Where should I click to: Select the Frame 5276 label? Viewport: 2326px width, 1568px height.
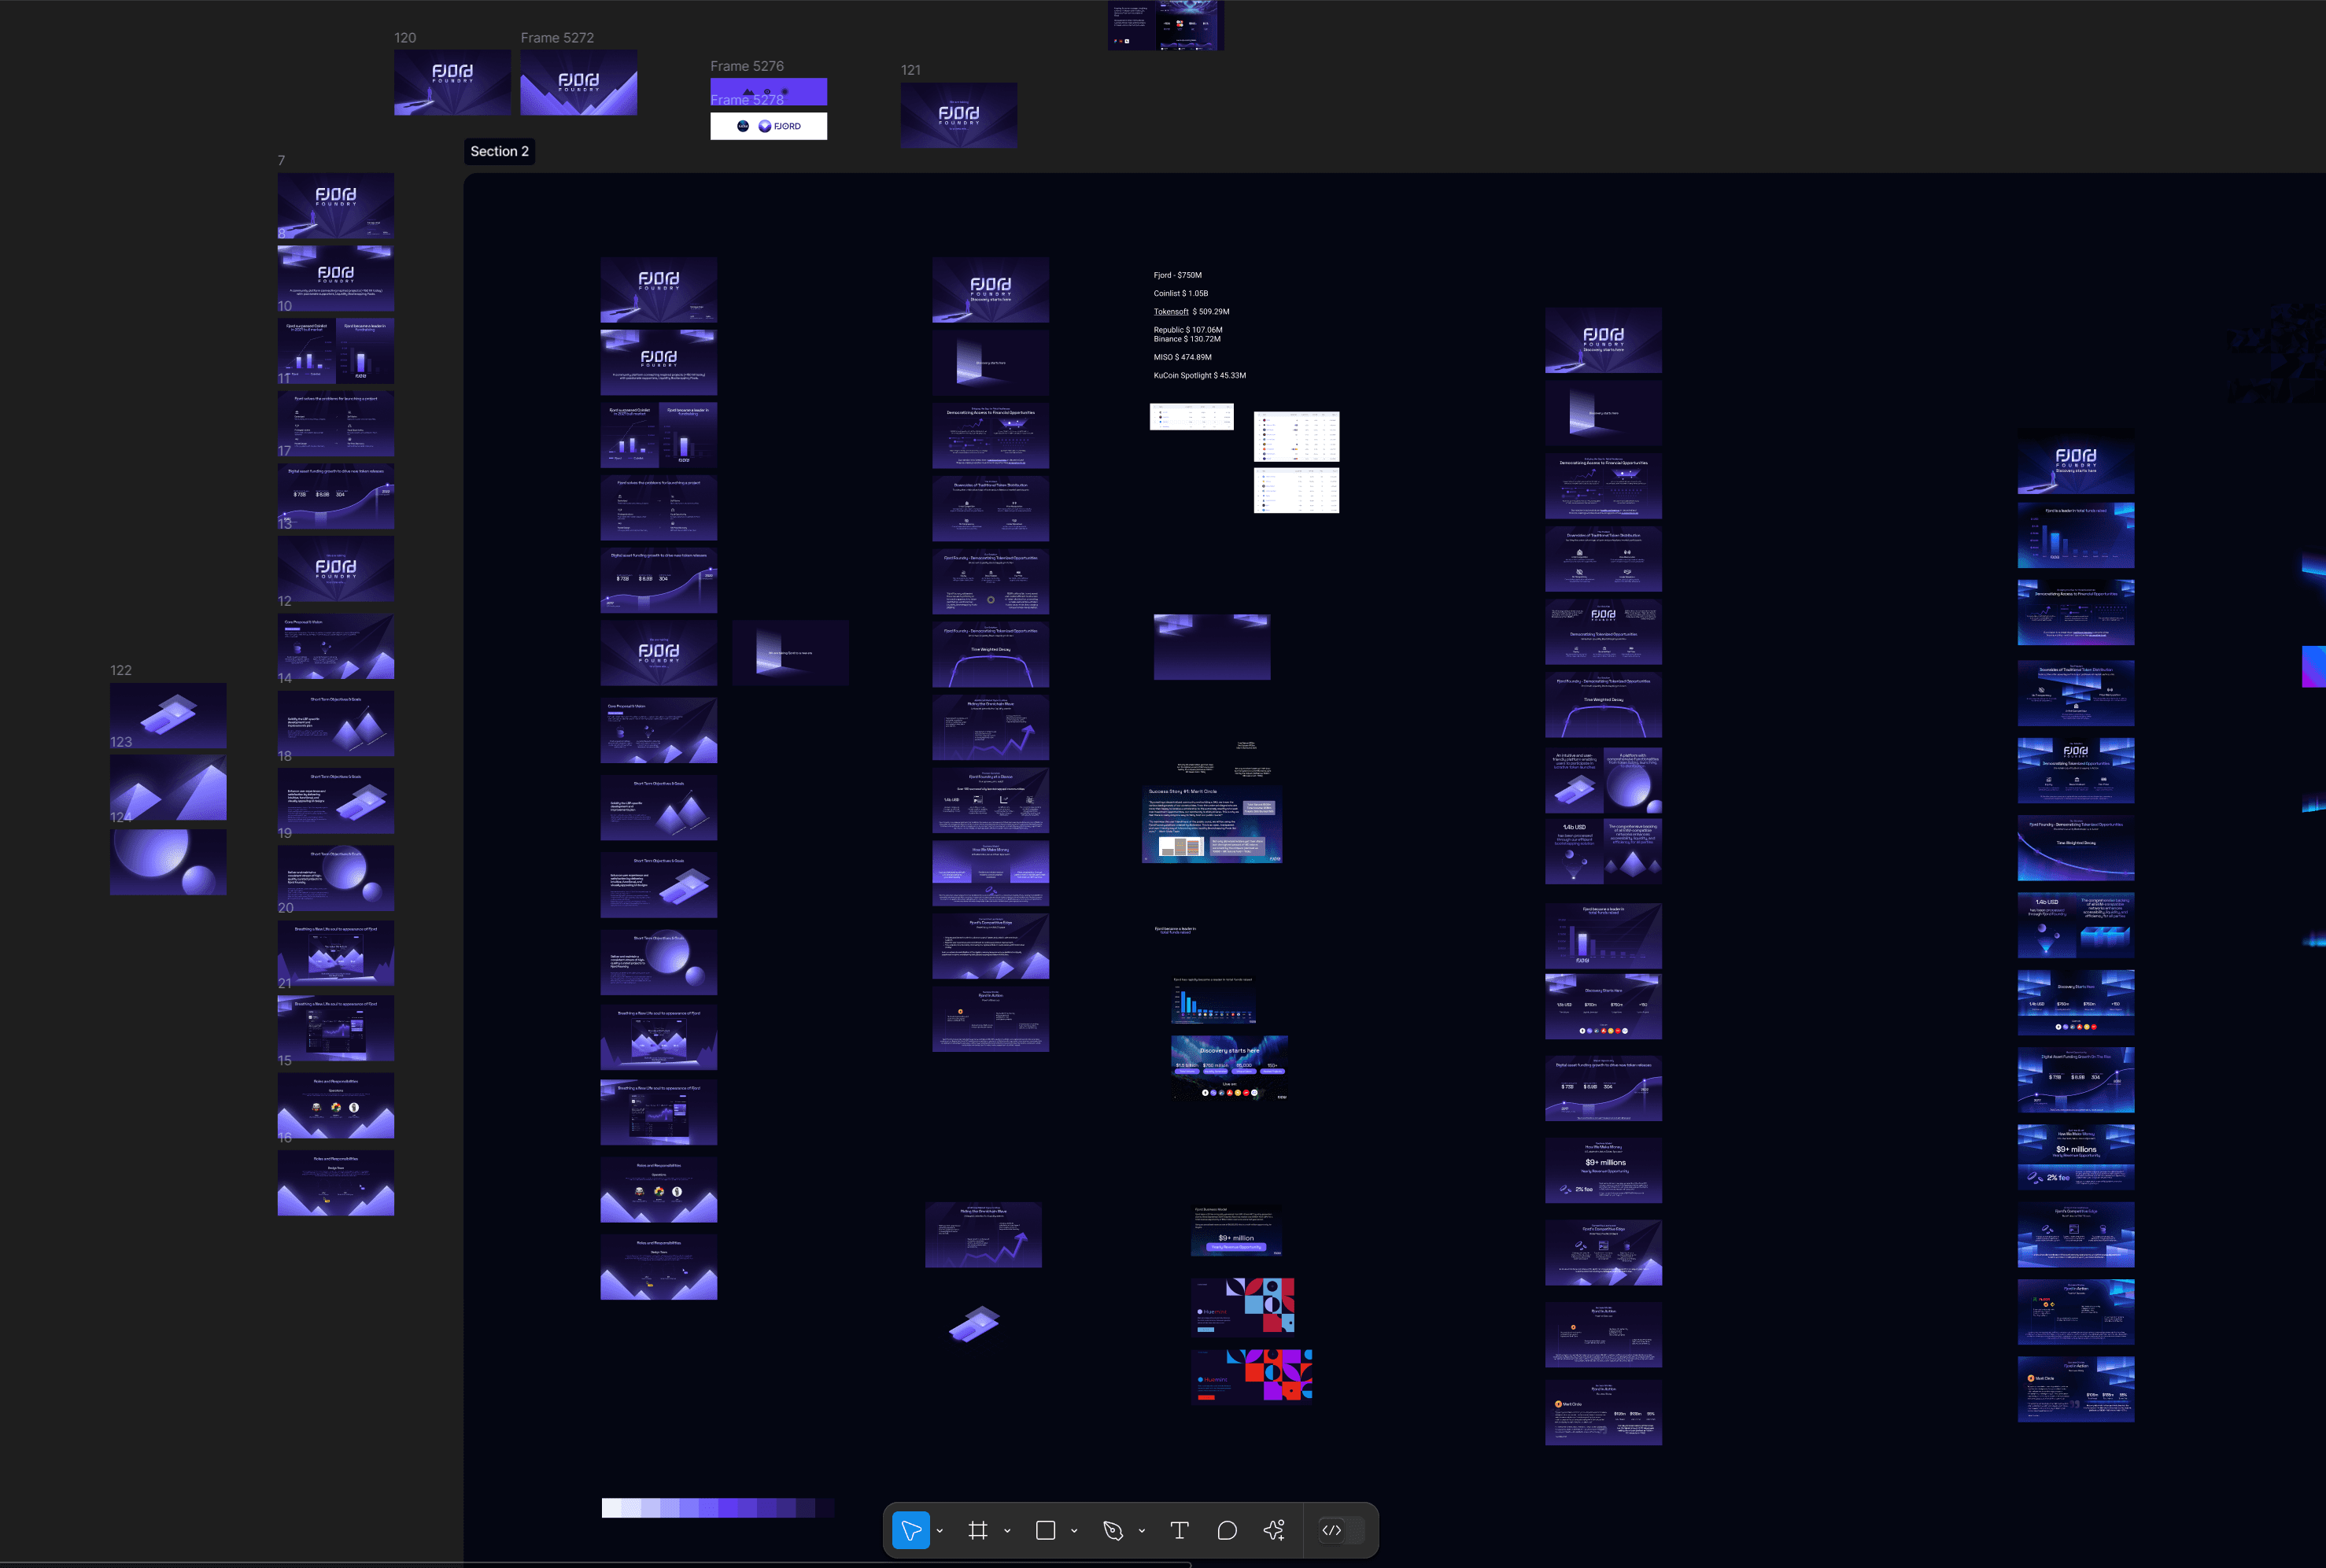point(746,66)
